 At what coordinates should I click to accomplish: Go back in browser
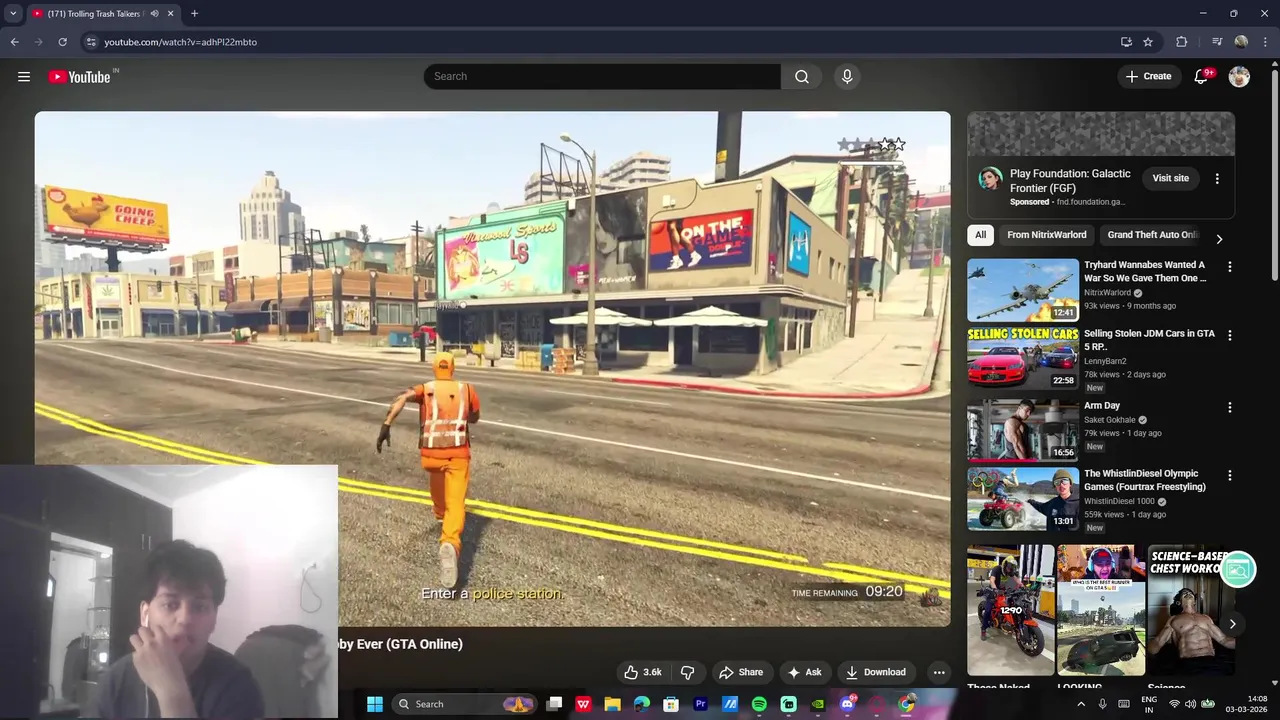coord(14,42)
